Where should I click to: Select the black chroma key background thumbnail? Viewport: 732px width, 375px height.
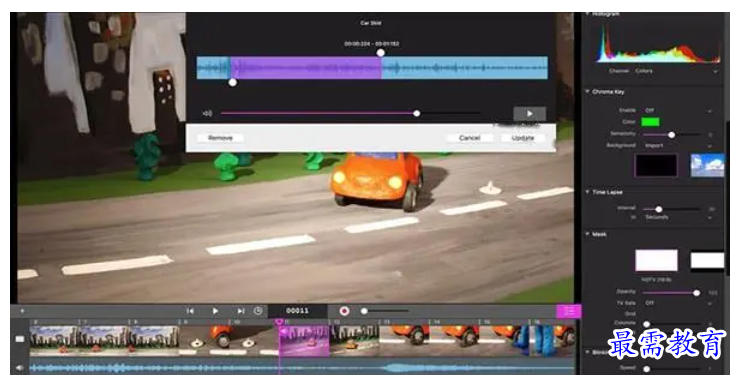656,165
